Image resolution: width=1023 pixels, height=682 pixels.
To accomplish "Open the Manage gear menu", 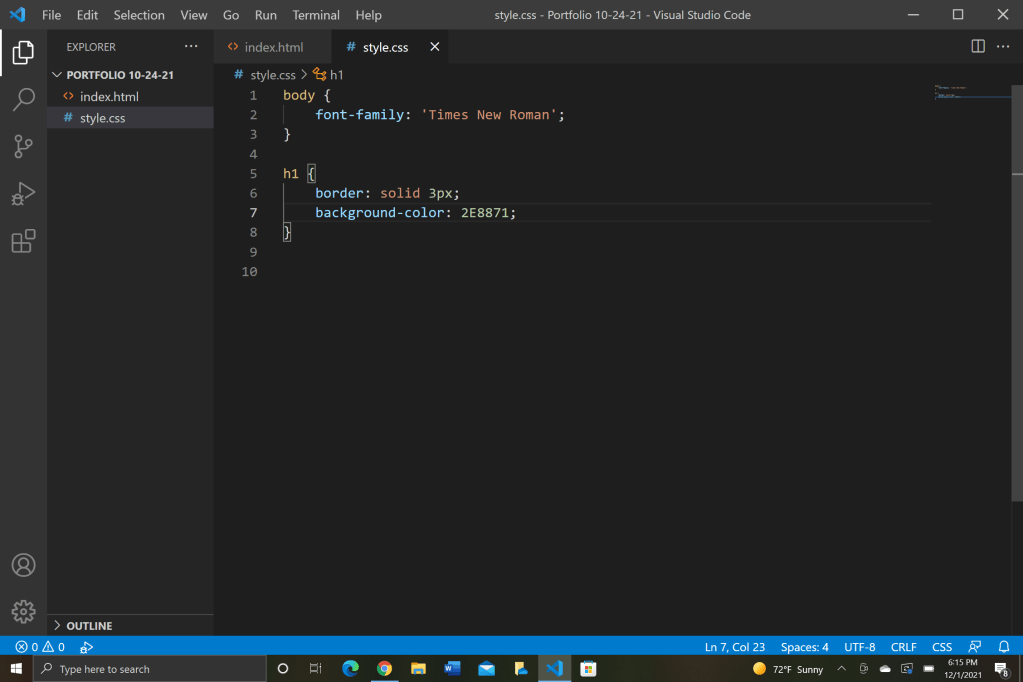I will point(23,611).
